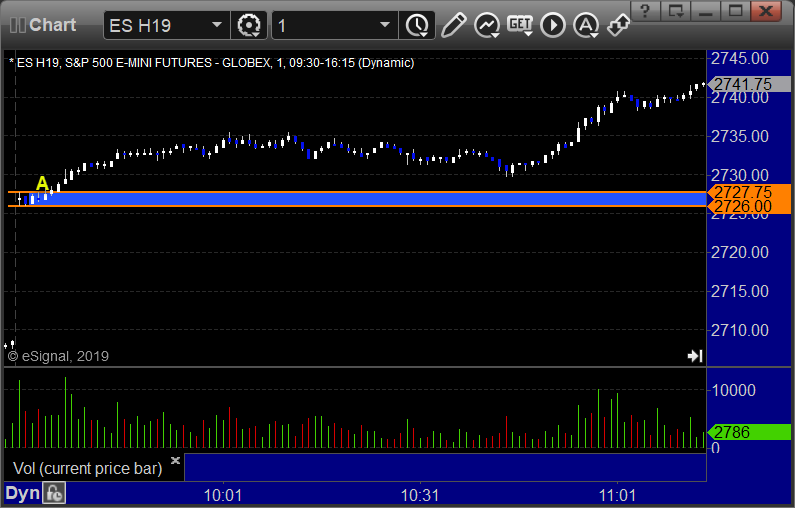
Task: Select the drawing pencil tool
Action: point(453,25)
